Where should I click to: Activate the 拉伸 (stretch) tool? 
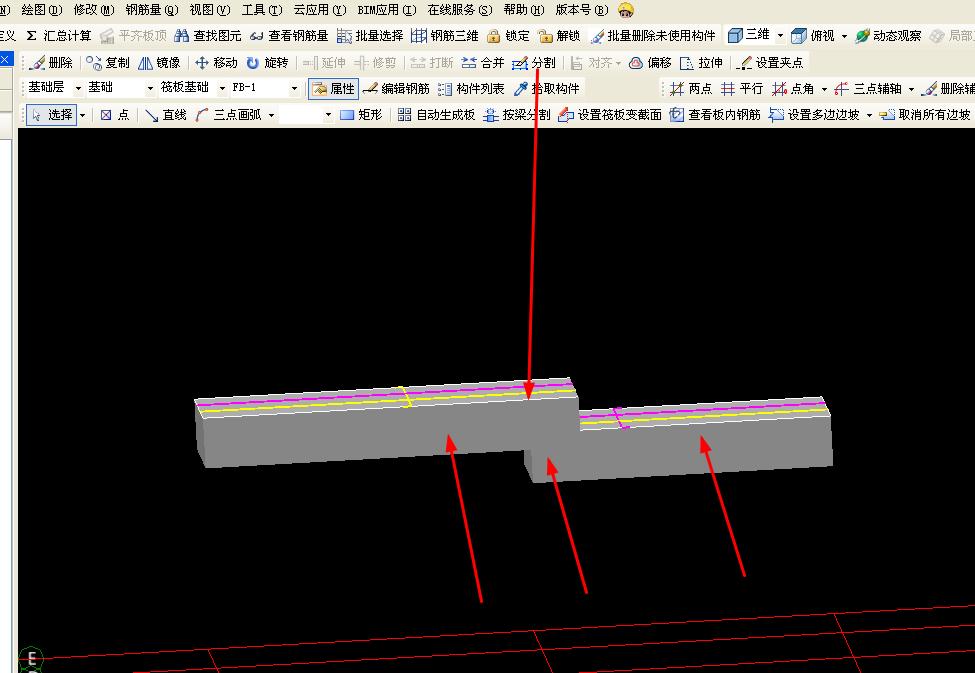coord(701,63)
